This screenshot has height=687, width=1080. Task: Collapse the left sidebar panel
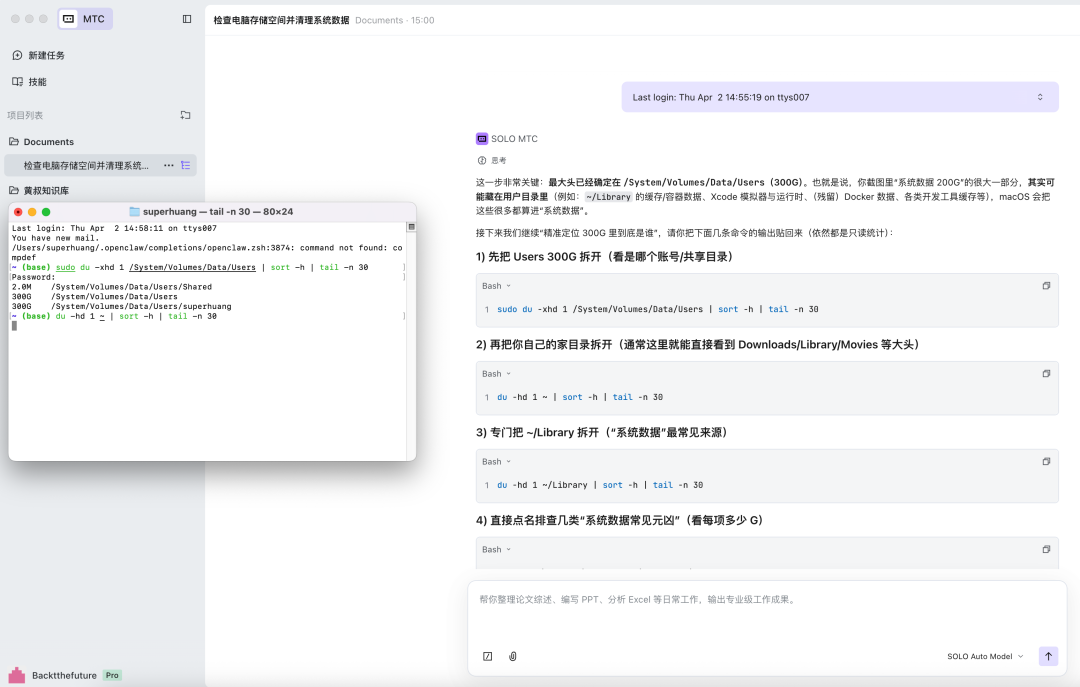(x=187, y=19)
